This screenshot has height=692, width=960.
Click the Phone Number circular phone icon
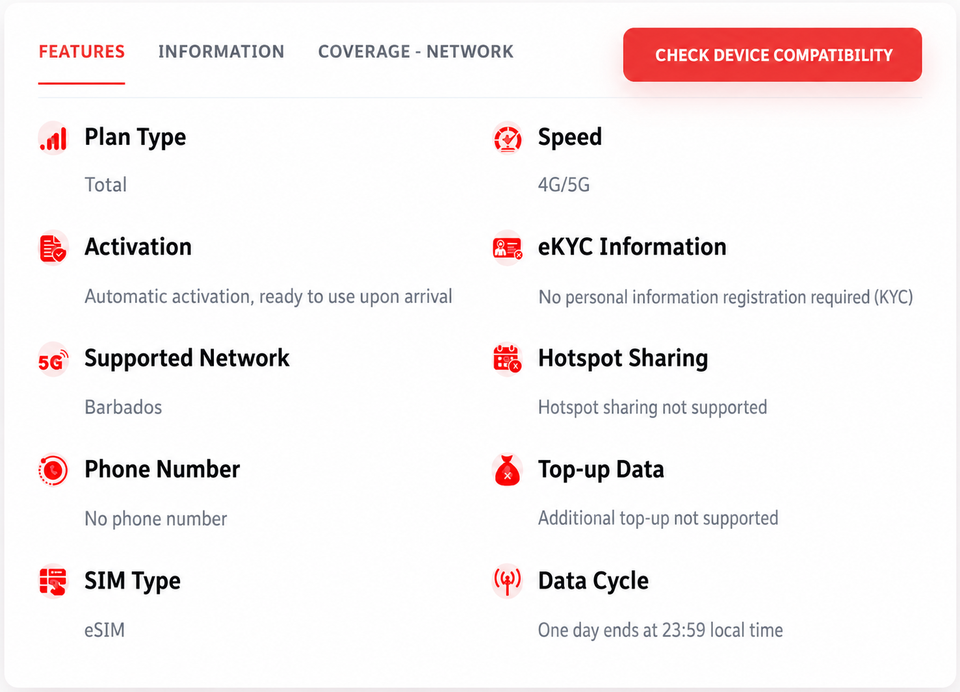pos(53,470)
